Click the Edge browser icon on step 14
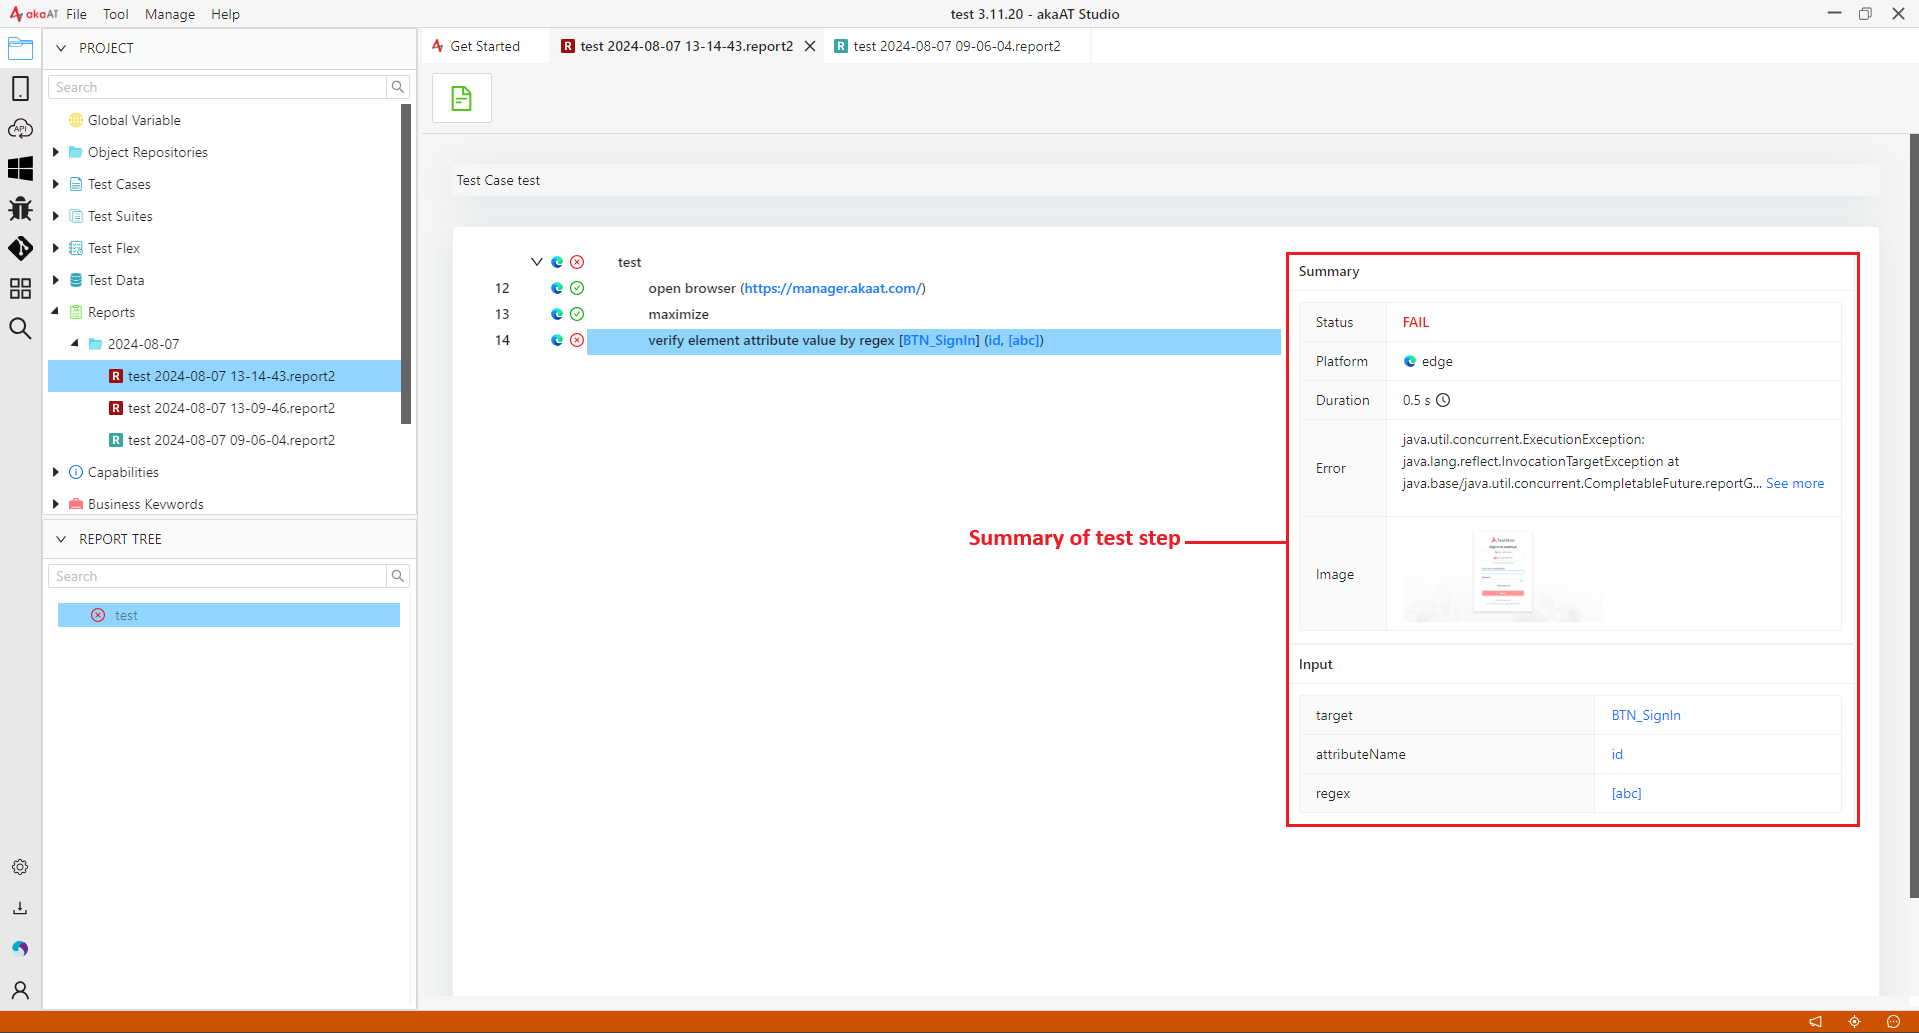This screenshot has height=1033, width=1919. 557,340
